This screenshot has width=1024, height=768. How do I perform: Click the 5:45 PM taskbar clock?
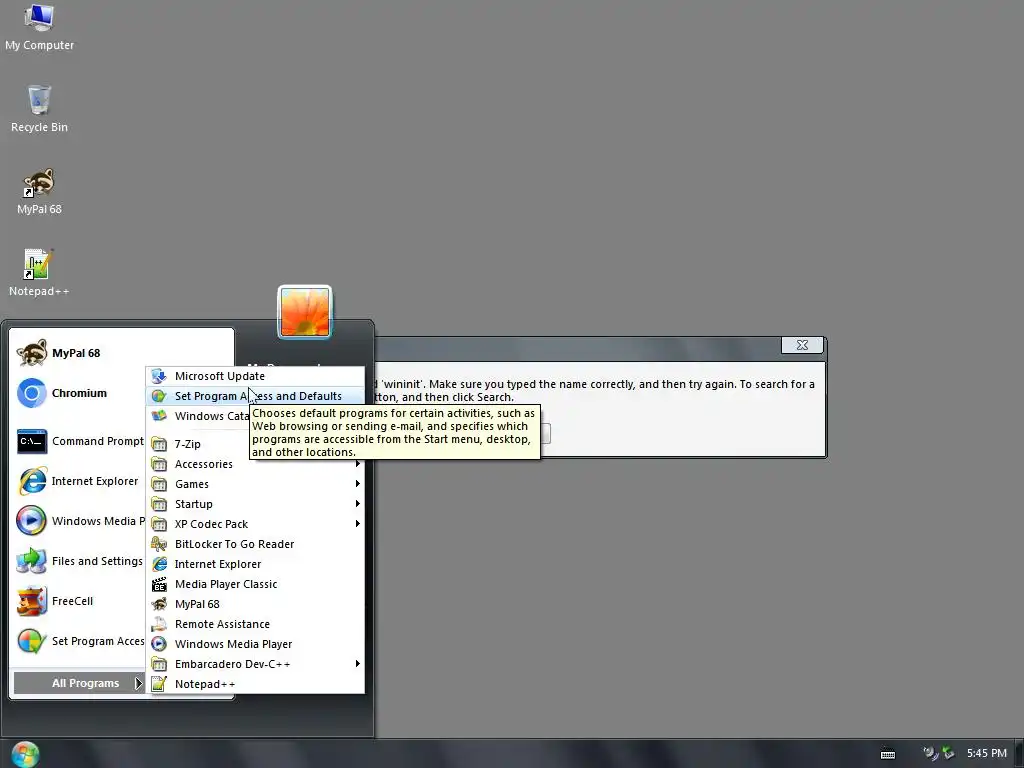pyautogui.click(x=987, y=754)
